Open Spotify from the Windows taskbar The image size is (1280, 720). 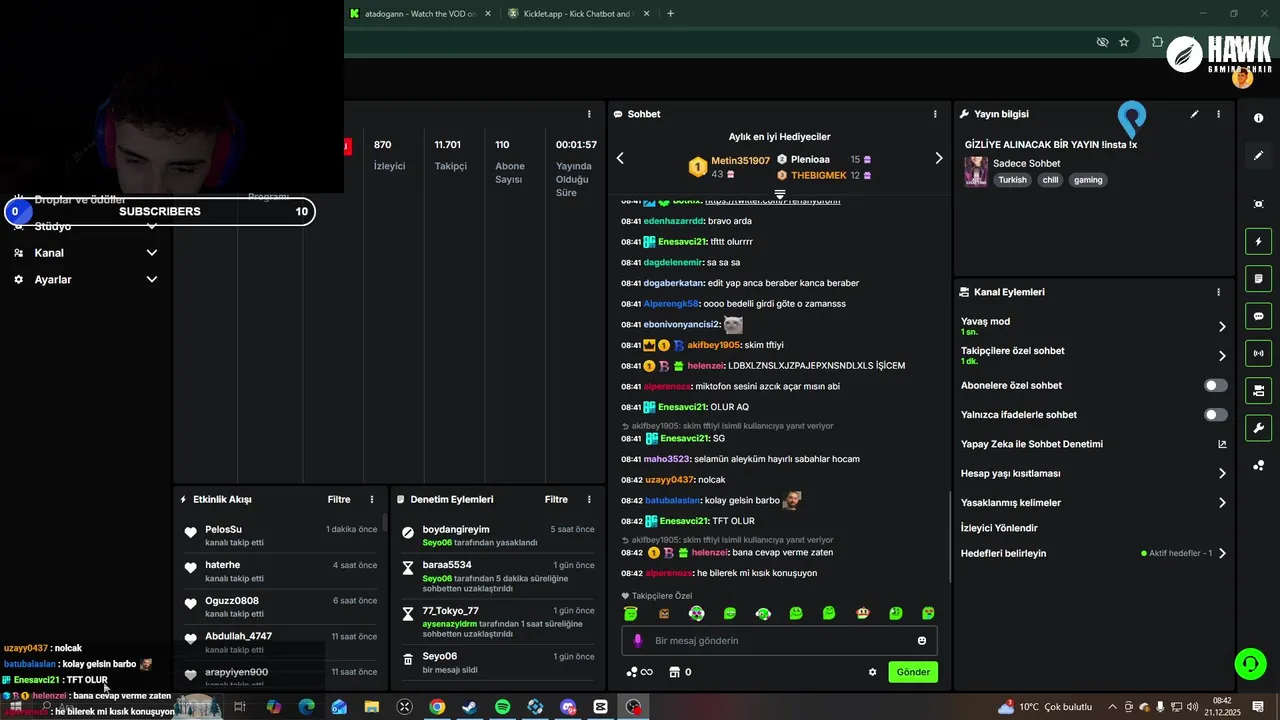pos(503,707)
